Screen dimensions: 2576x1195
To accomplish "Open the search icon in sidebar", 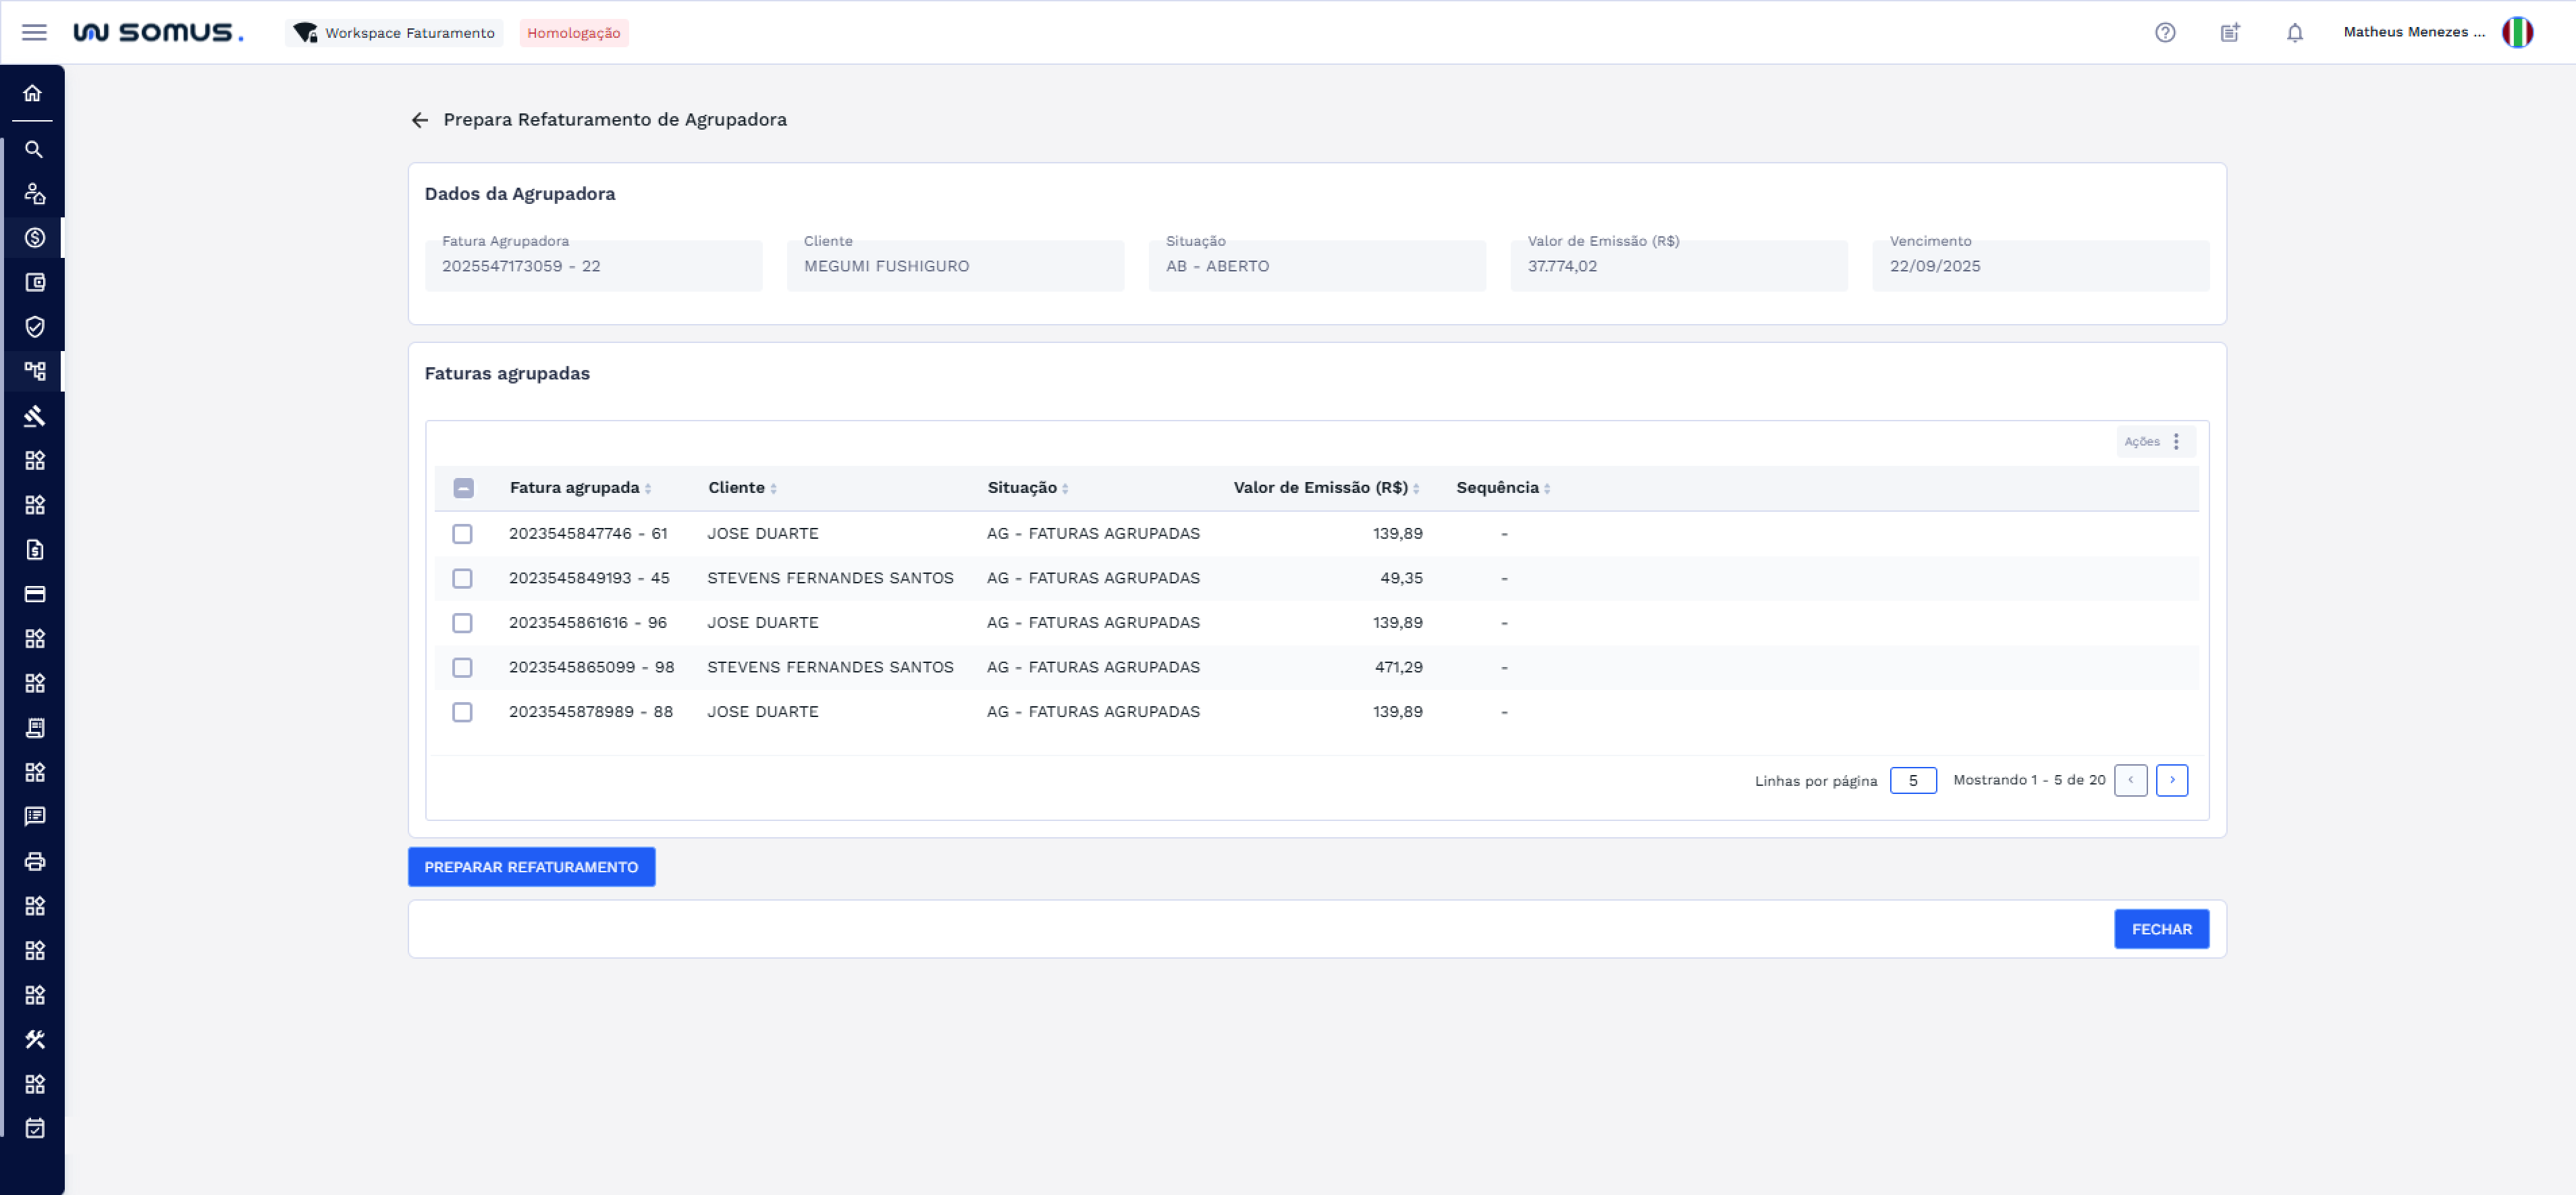I will (34, 149).
